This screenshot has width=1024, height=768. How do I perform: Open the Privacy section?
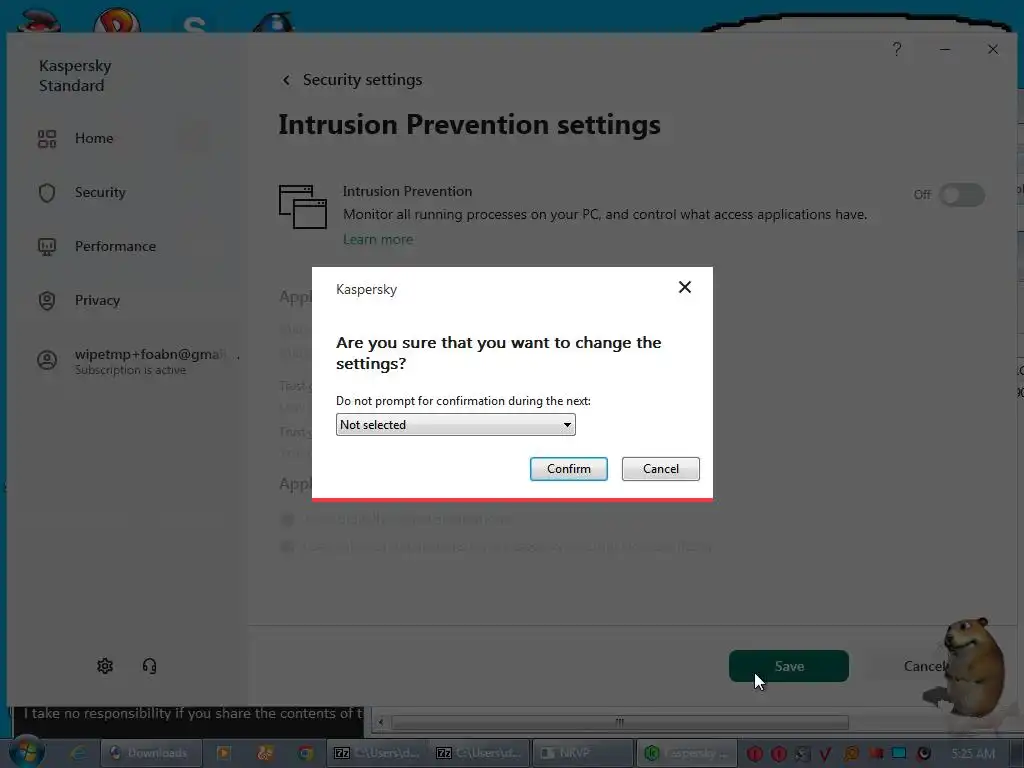pos(97,300)
